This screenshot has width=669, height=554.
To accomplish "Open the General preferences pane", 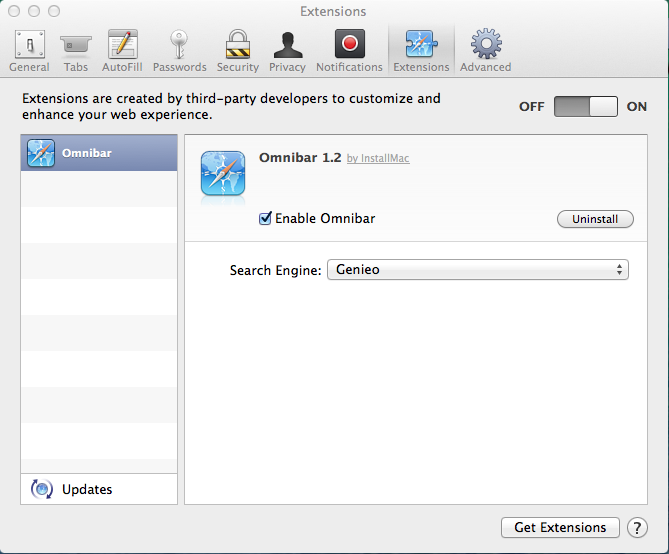I will coord(29,51).
